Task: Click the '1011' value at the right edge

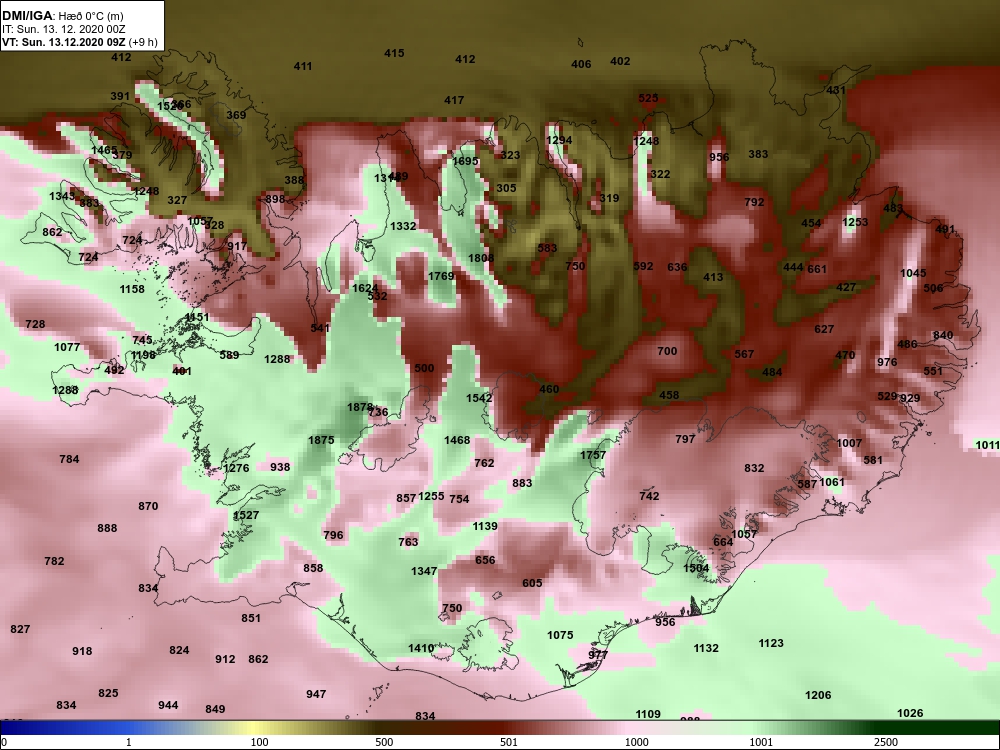Action: coord(987,445)
